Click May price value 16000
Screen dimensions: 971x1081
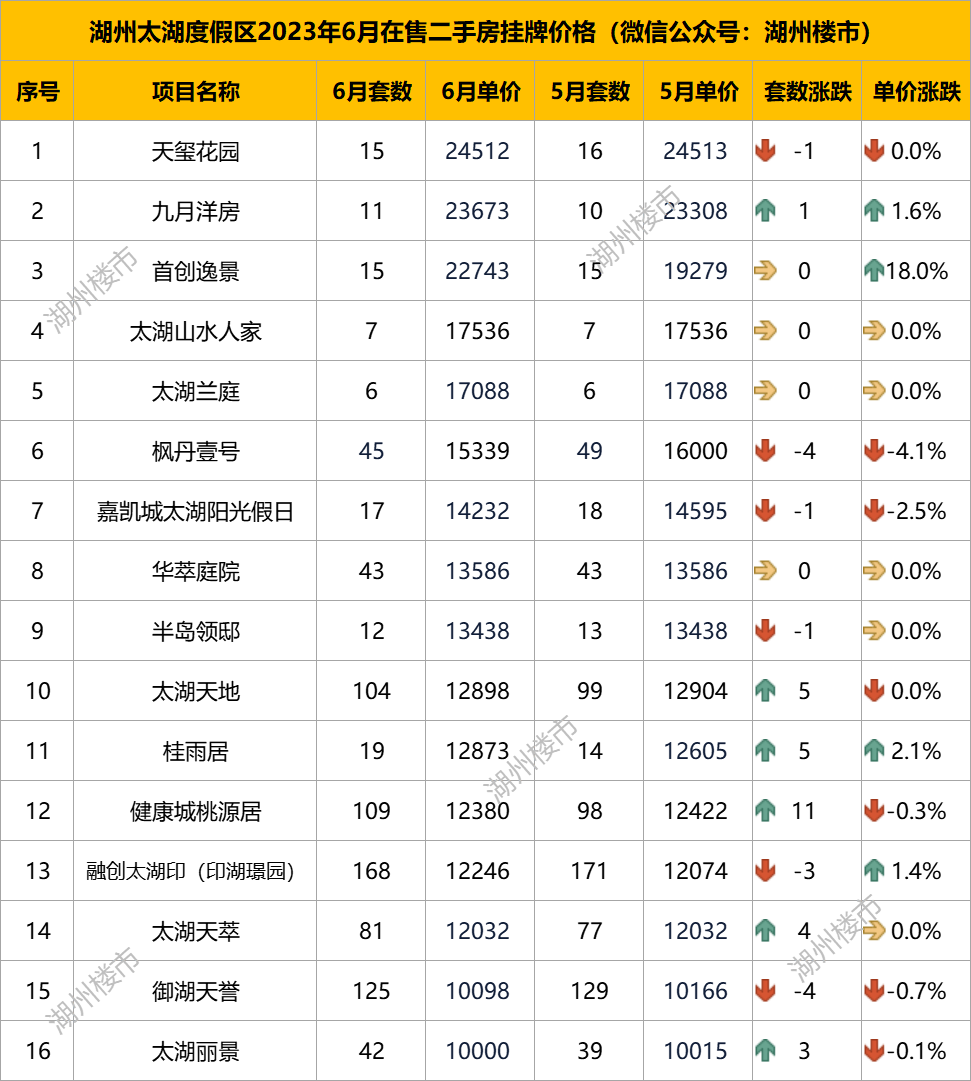tap(695, 450)
